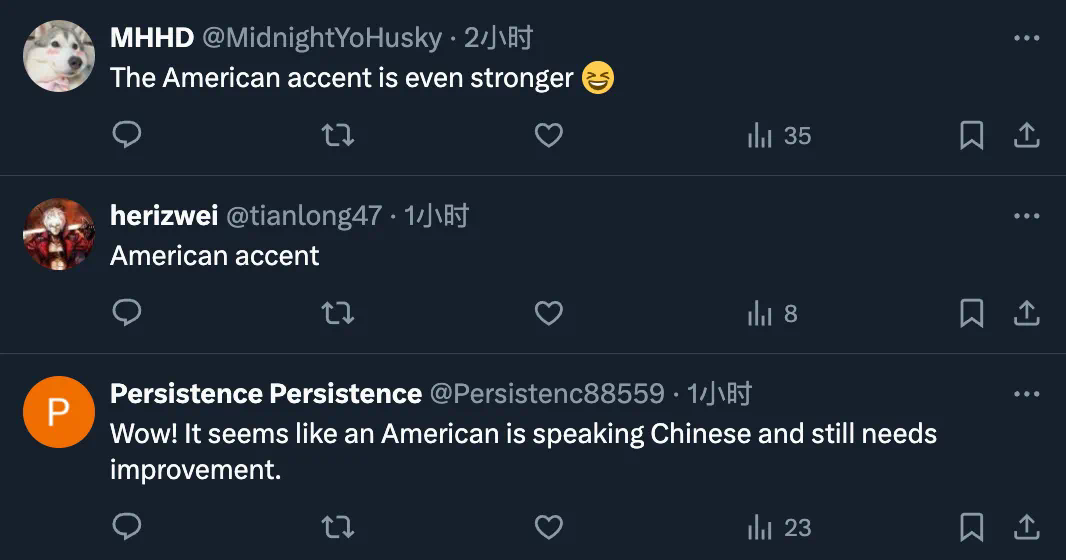View analytics showing 35 views
This screenshot has width=1066, height=560.
(x=779, y=136)
